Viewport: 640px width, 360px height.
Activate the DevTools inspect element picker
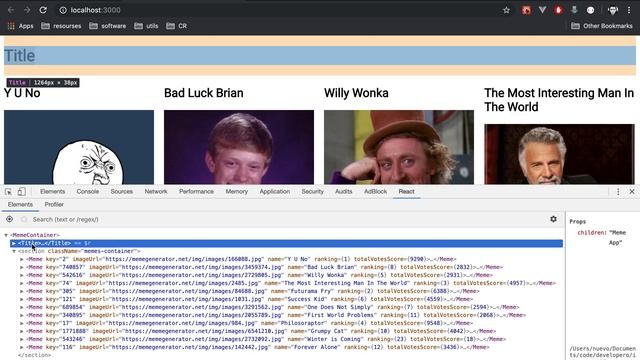pos(8,191)
